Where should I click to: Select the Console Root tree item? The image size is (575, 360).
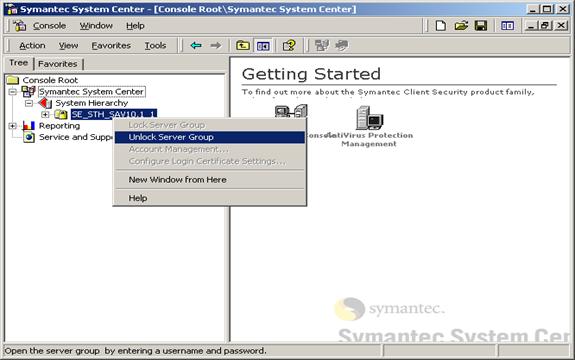tap(50, 80)
